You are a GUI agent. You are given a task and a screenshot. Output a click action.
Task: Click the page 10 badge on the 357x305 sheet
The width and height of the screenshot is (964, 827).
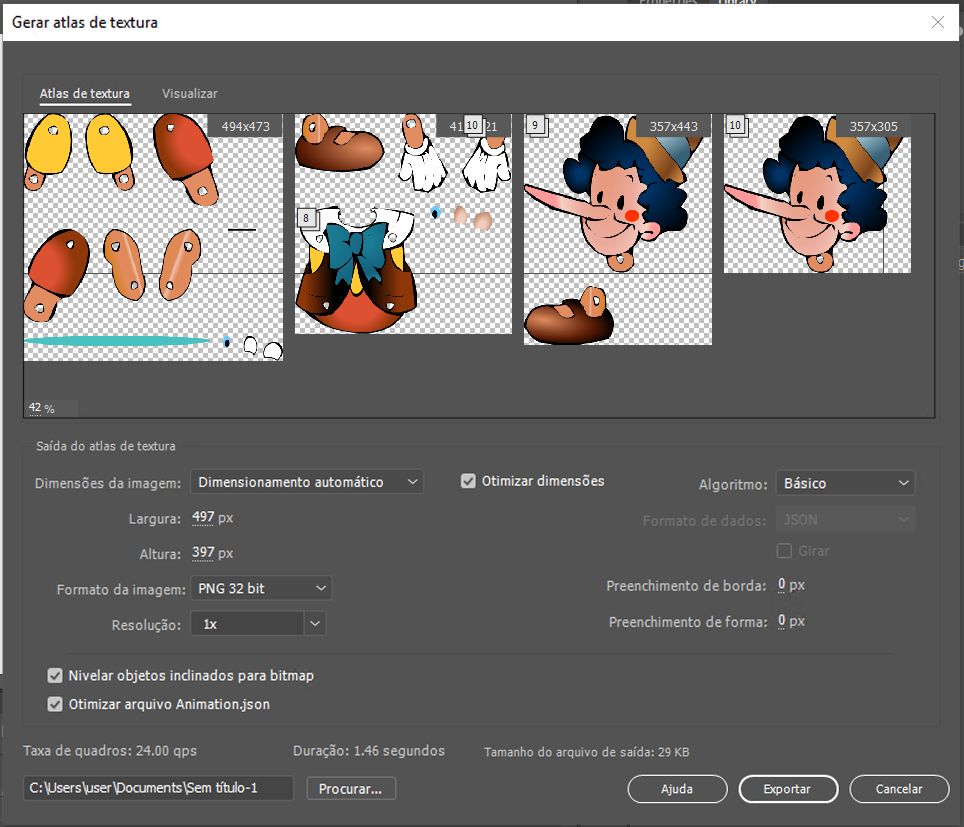click(736, 125)
